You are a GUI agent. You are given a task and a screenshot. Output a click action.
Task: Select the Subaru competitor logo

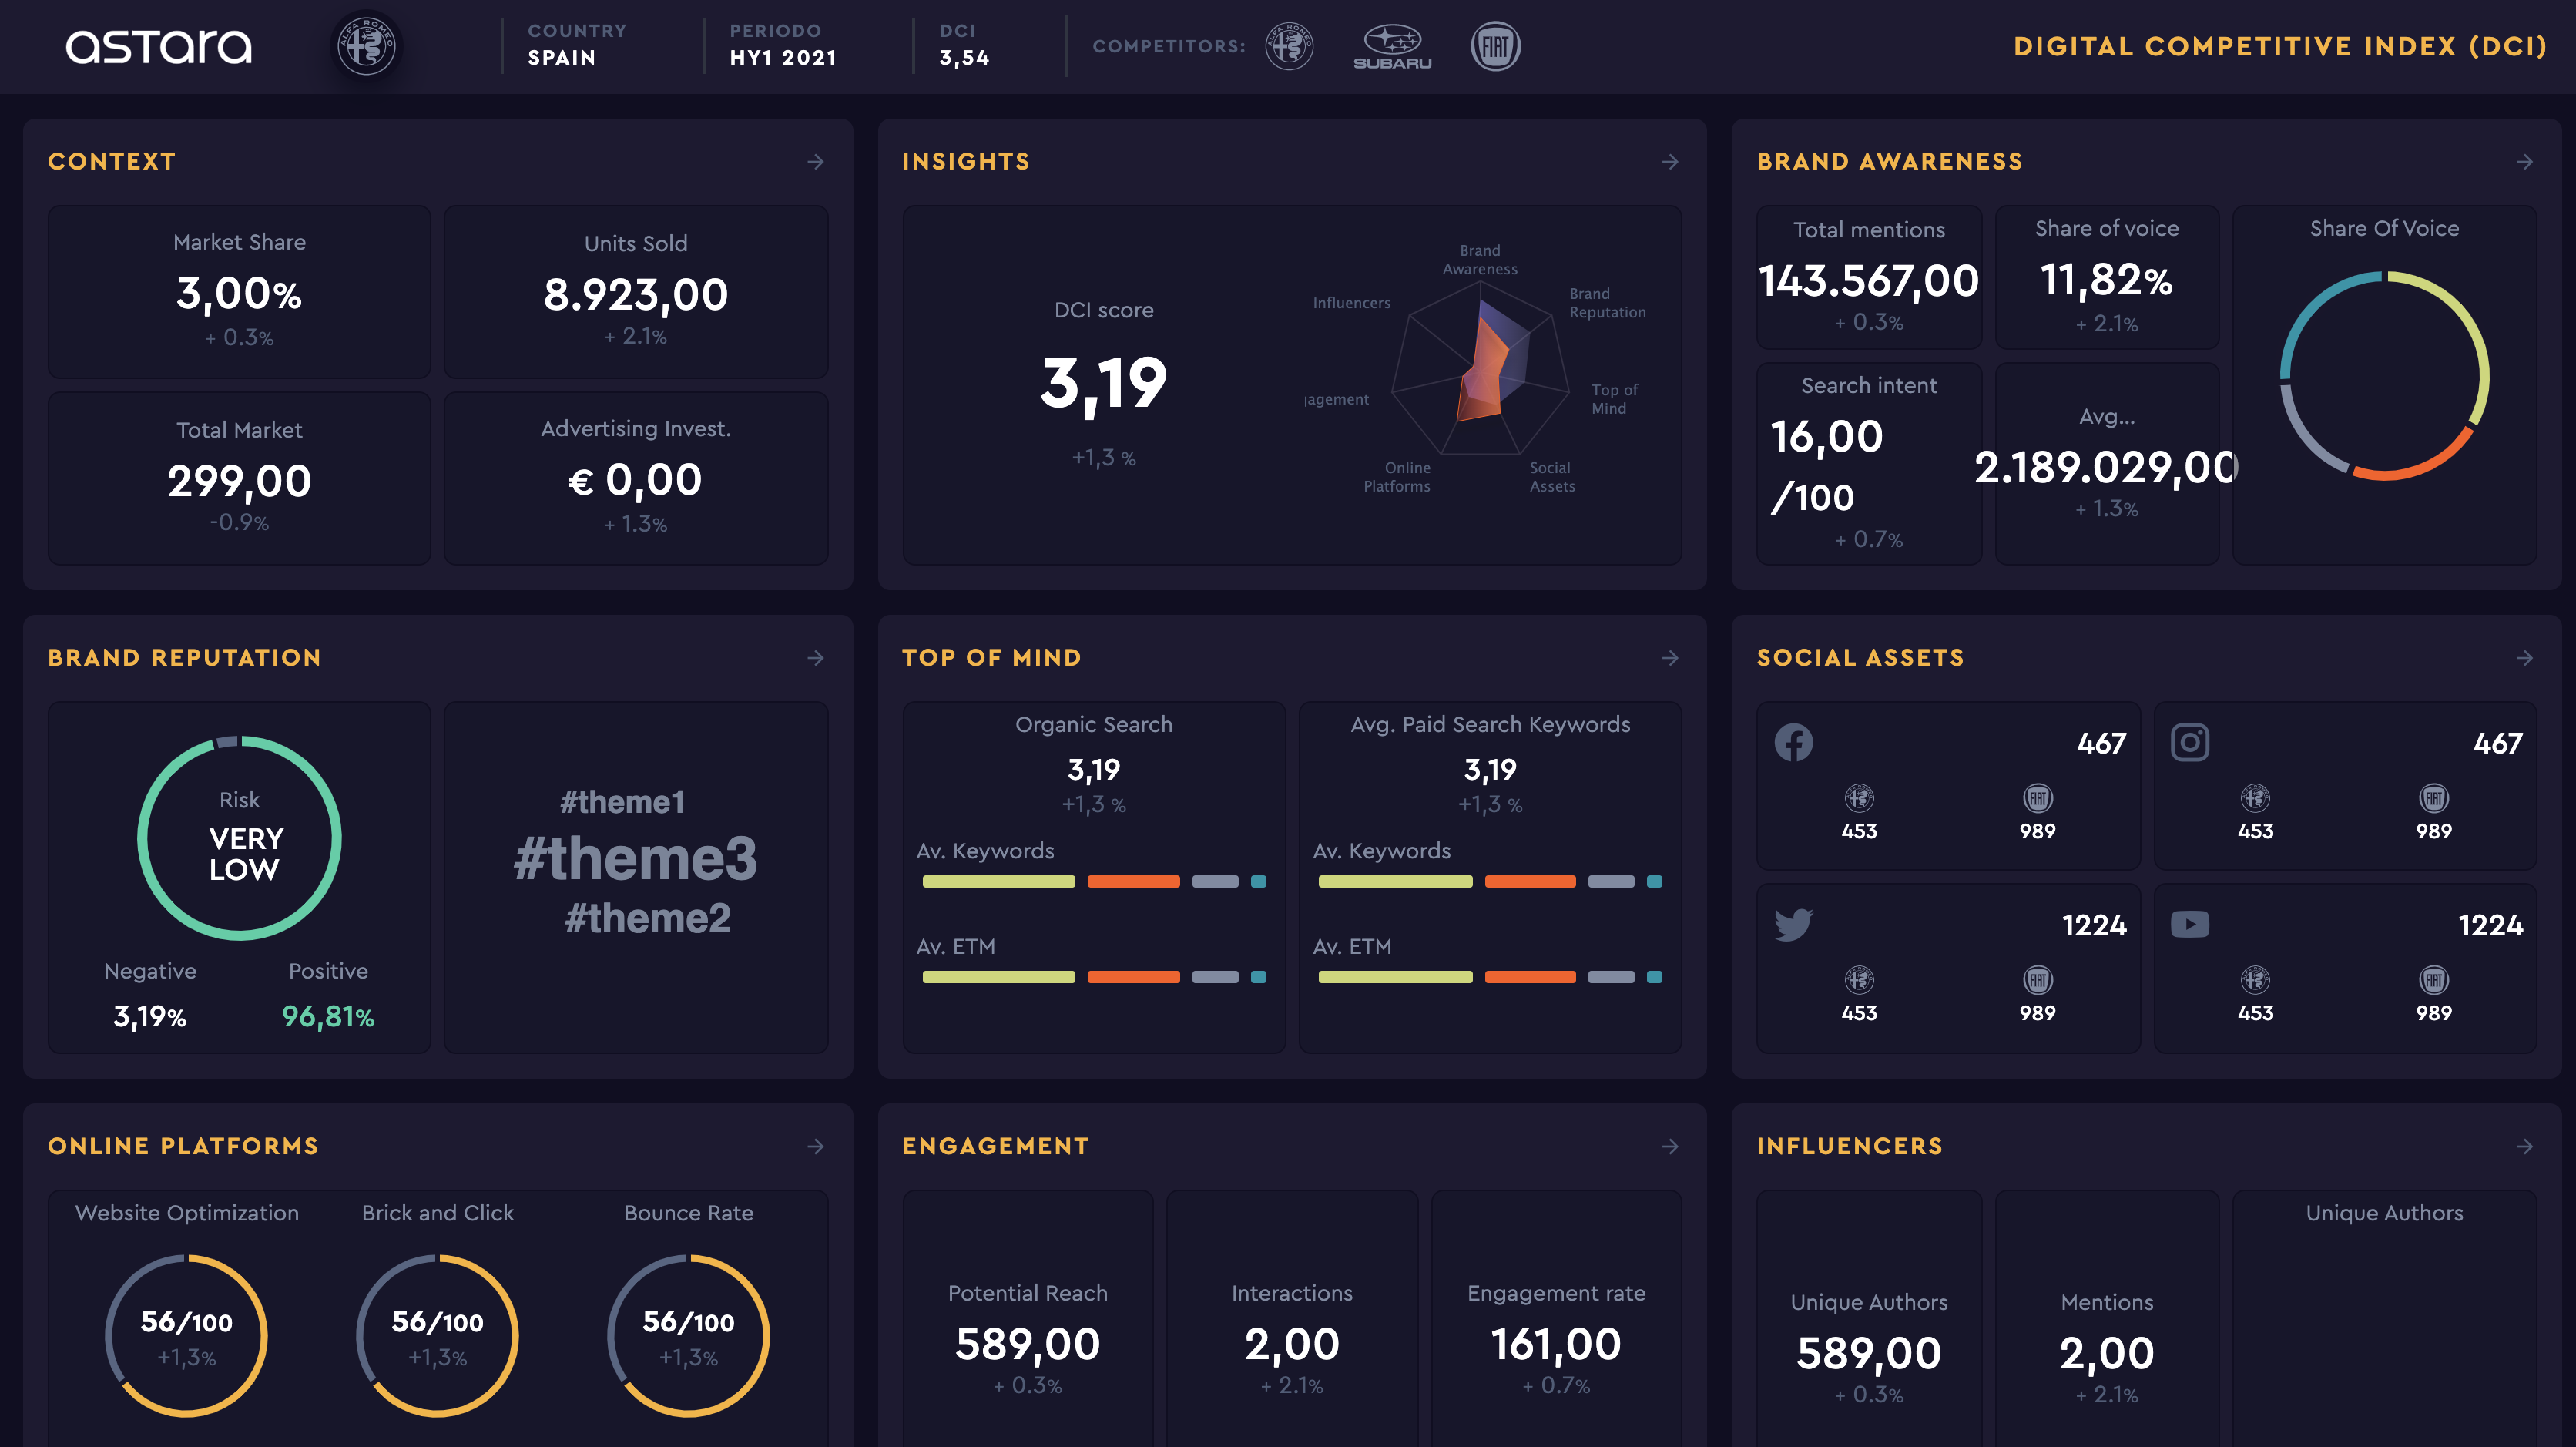click(1392, 46)
